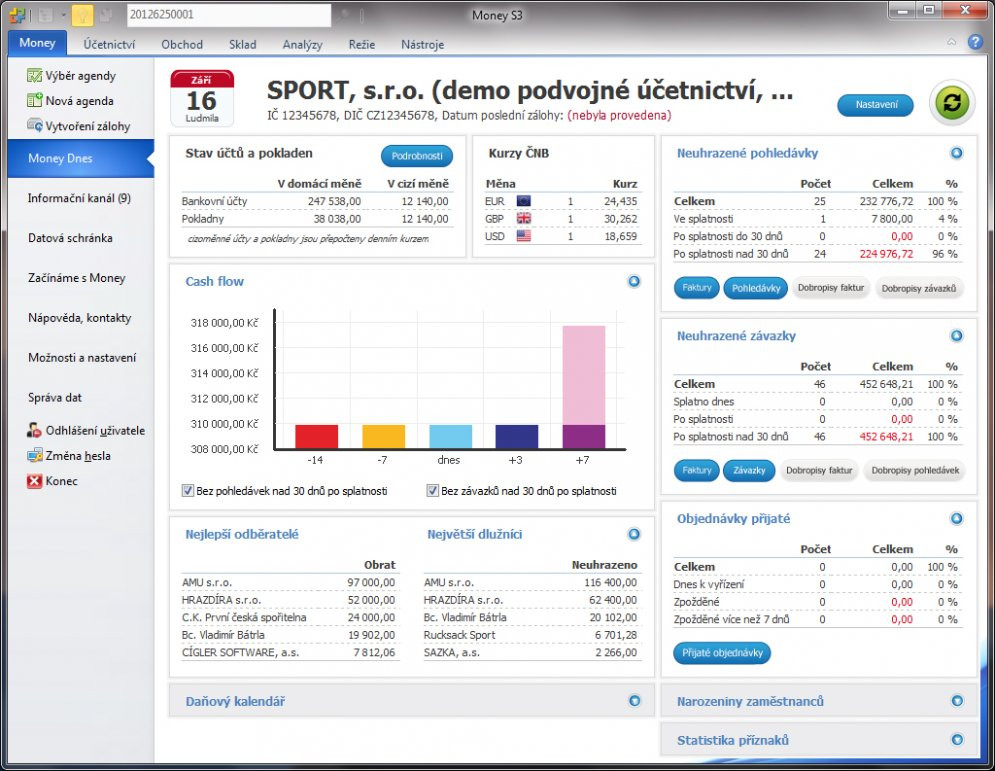Select Money Dnes in the sidebar
This screenshot has width=995, height=771.
tap(81, 159)
